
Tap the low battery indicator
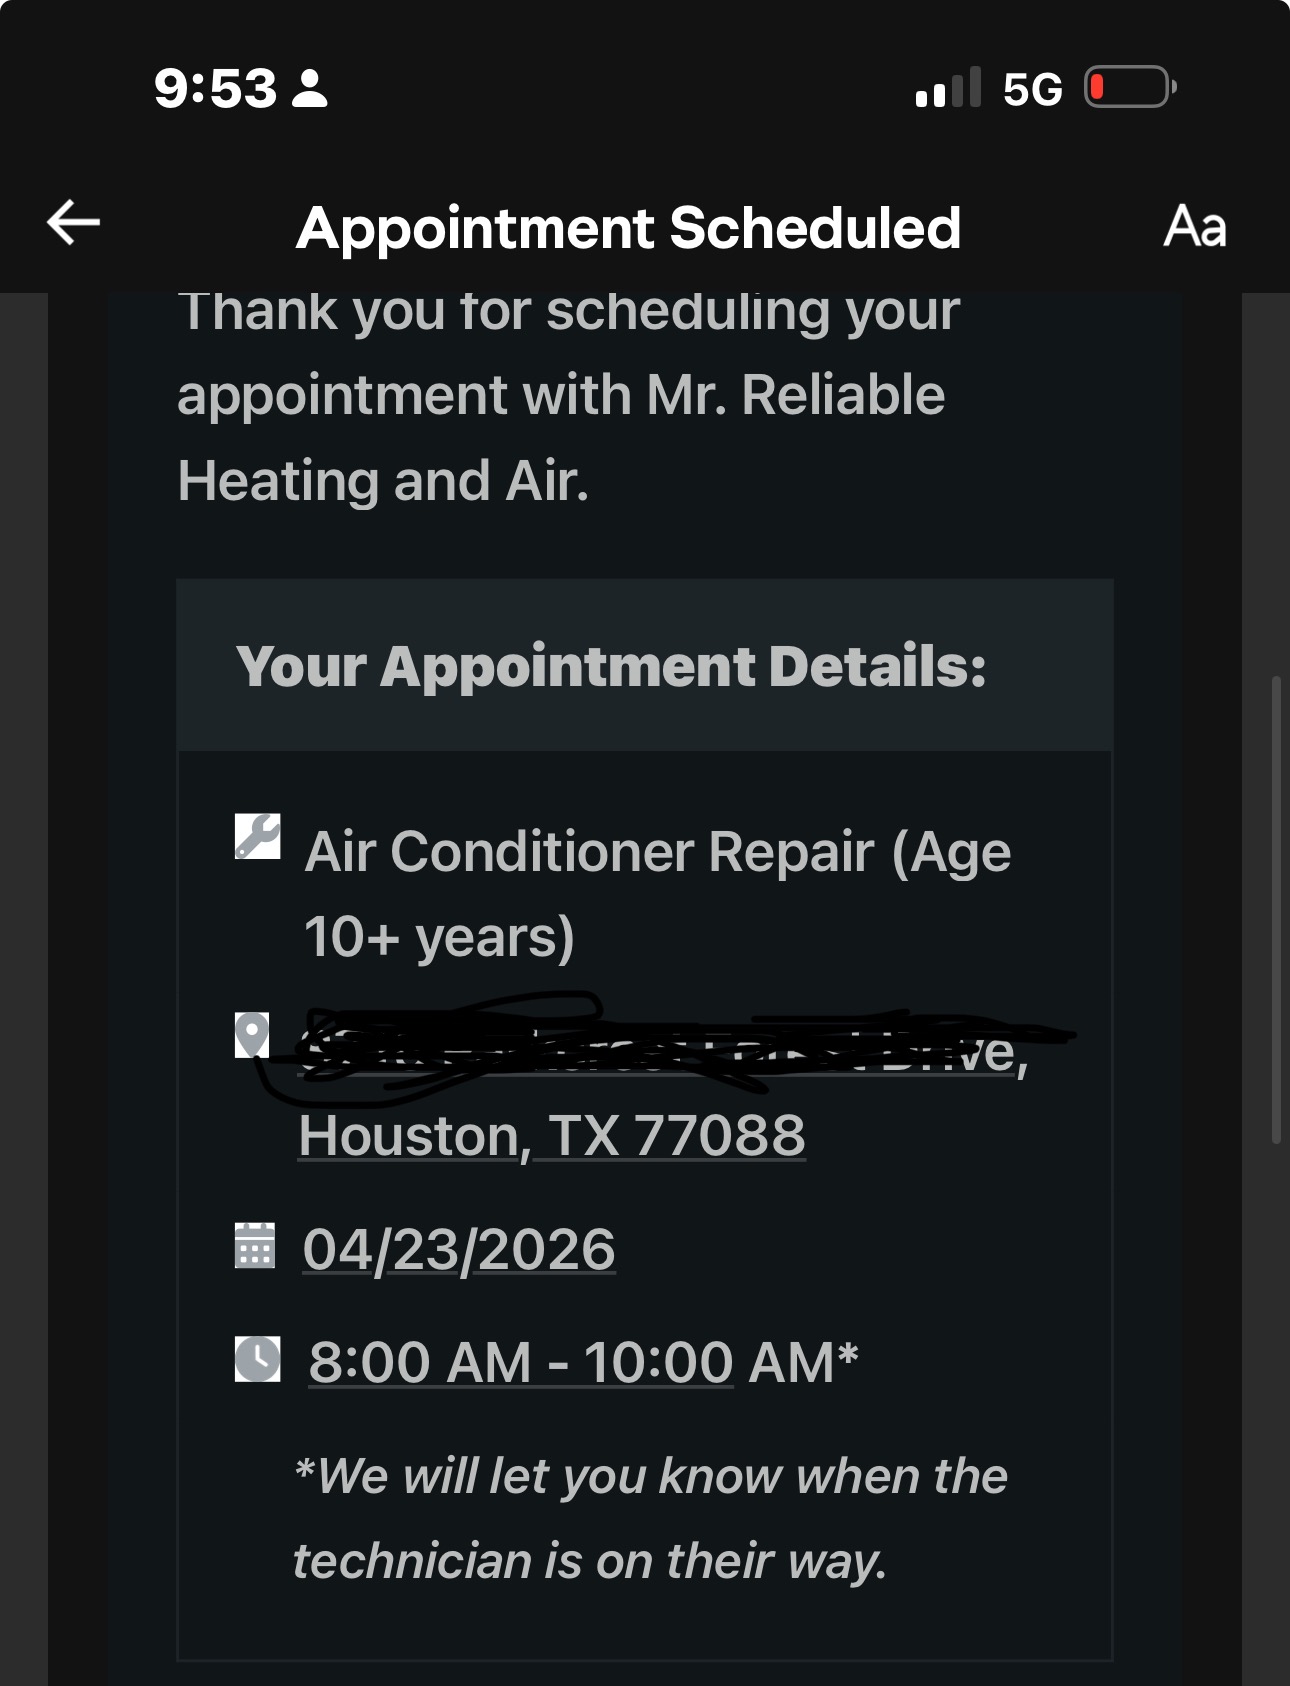click(1129, 88)
